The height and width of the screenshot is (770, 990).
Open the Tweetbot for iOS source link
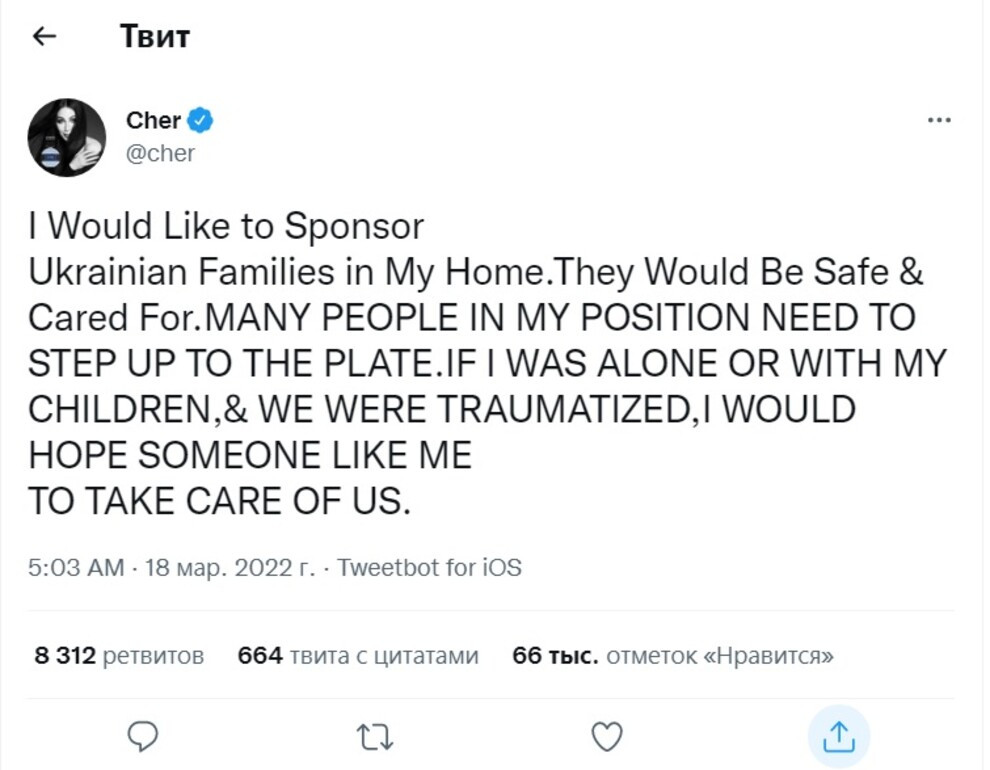pyautogui.click(x=430, y=568)
